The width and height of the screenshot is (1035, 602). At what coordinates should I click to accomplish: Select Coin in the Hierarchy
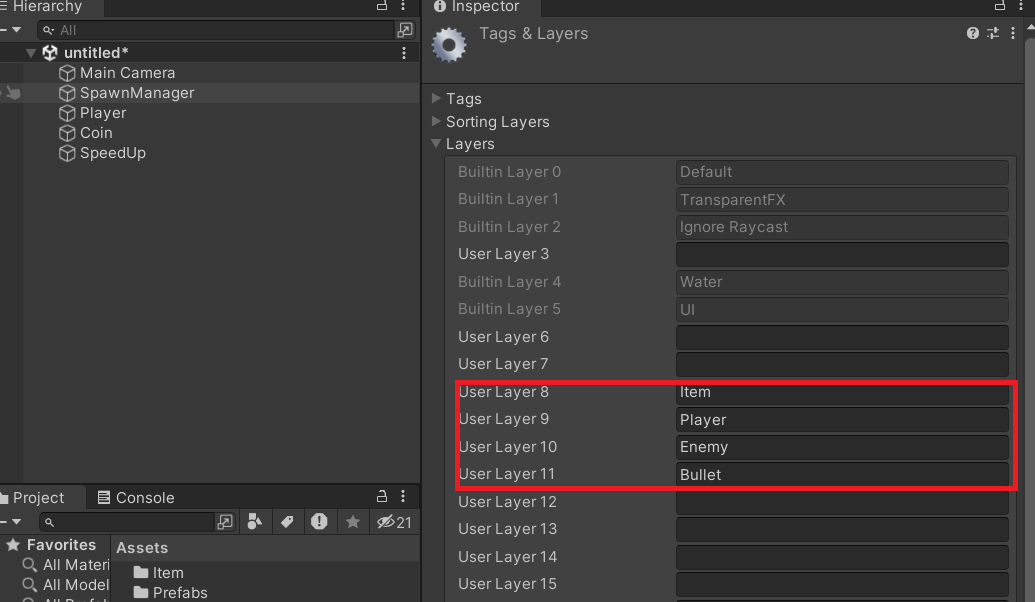[x=96, y=133]
